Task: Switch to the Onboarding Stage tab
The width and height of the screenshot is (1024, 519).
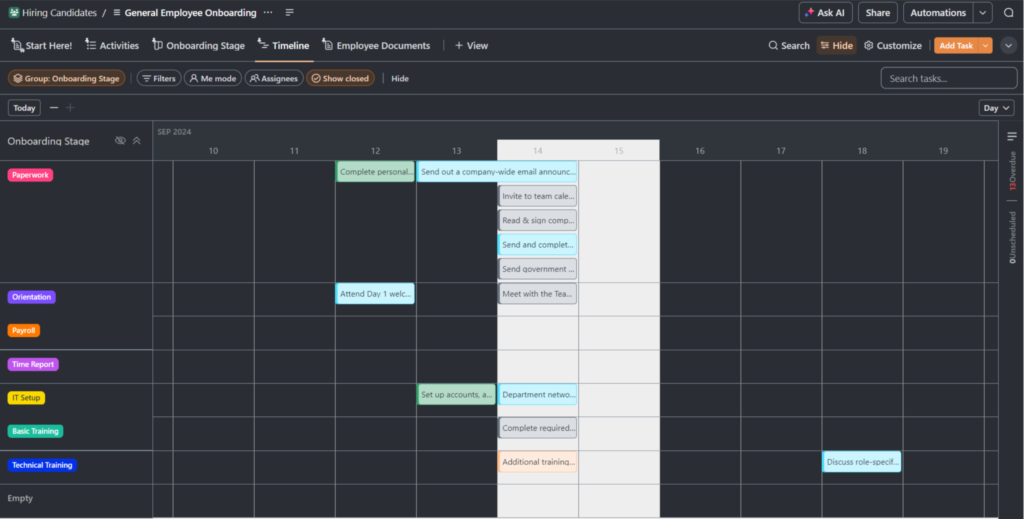Action: 199,46
